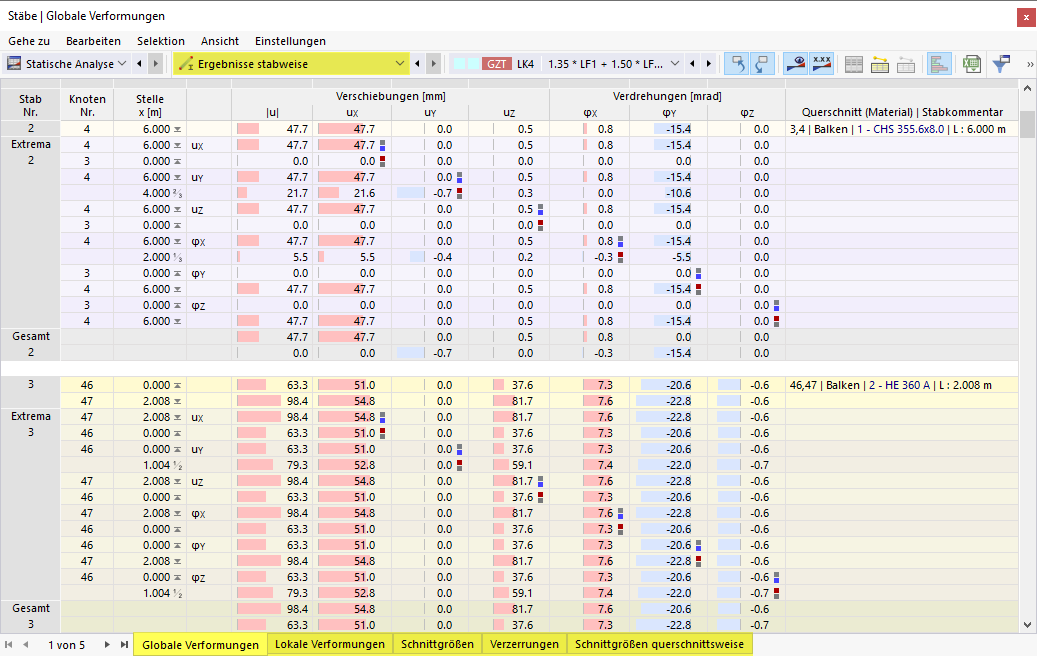
Task: Click the next page arrow near 1 von 5
Action: [x=106, y=644]
